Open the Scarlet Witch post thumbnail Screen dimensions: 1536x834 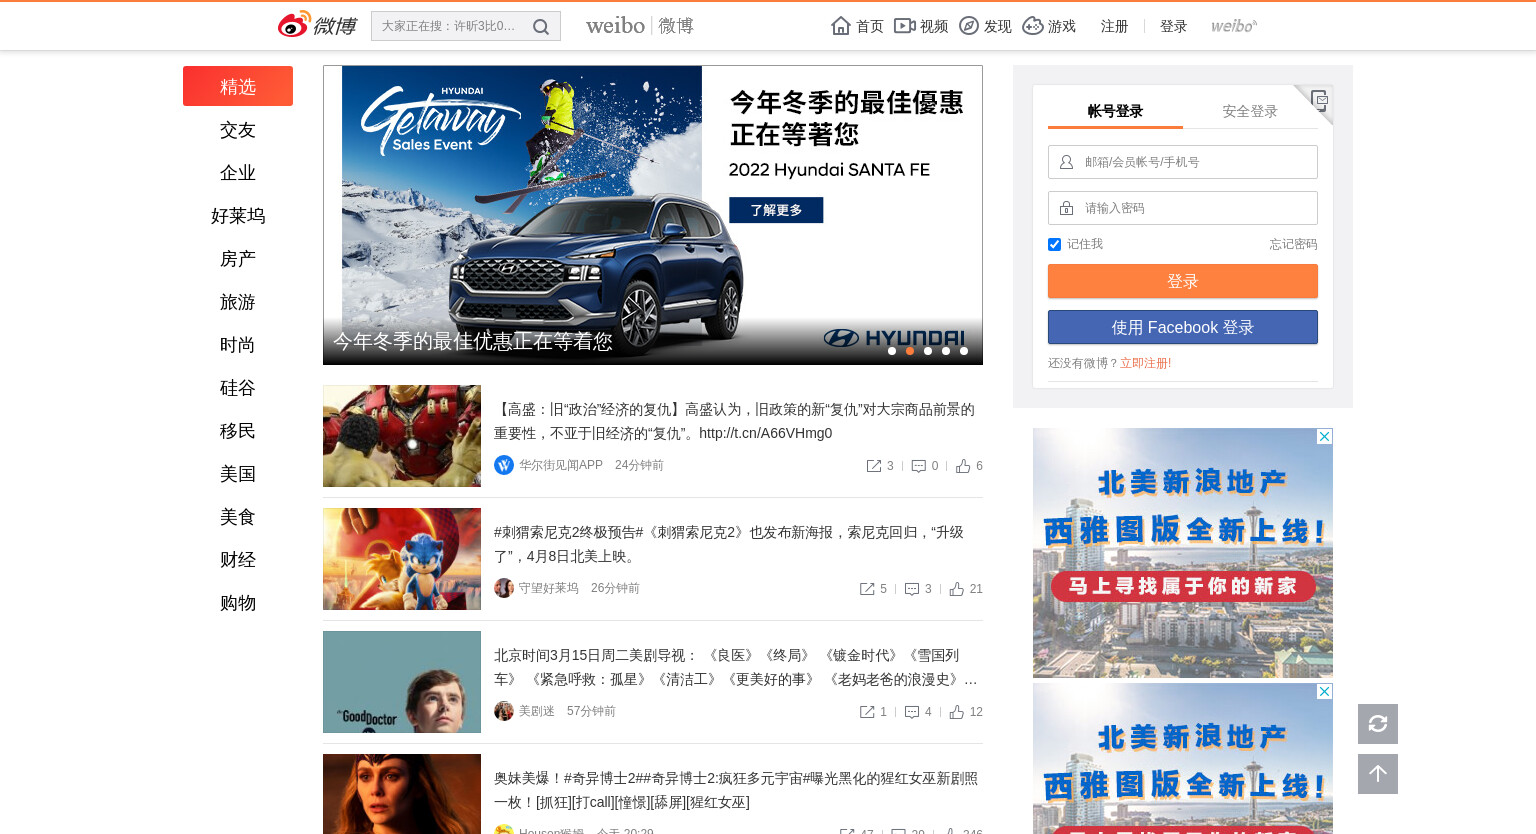point(402,794)
